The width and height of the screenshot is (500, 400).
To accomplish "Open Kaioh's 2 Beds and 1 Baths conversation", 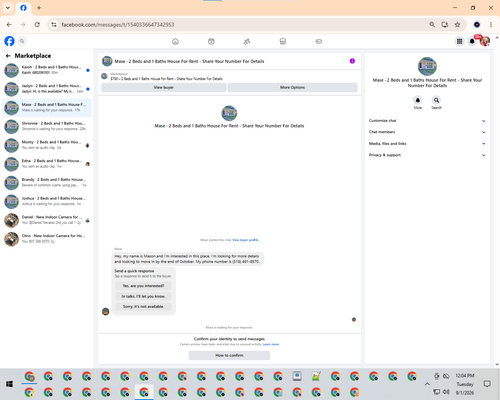I will [x=47, y=70].
